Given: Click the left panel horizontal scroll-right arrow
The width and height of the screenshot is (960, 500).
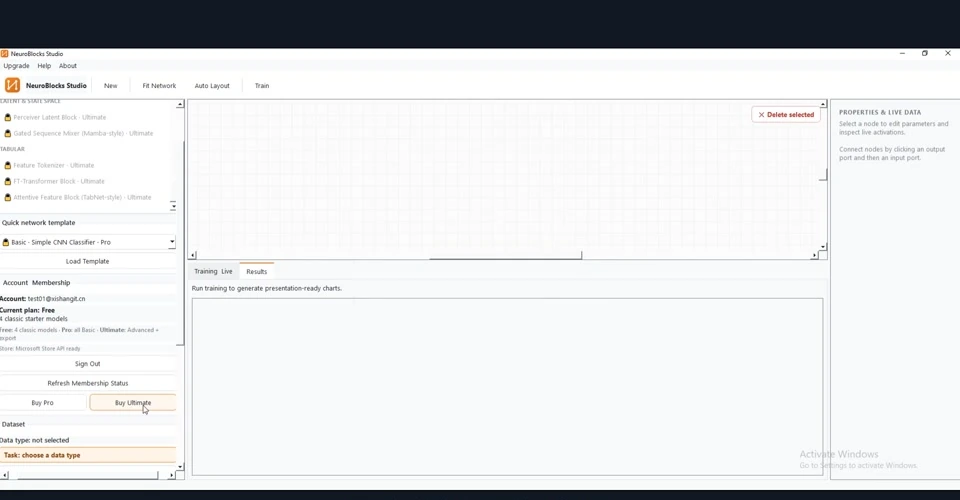Looking at the screenshot, I should pyautogui.click(x=171, y=476).
